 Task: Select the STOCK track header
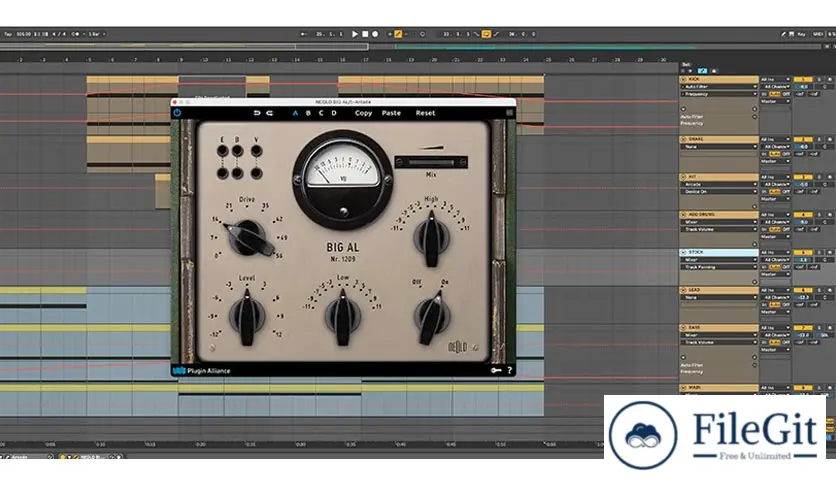pos(719,252)
